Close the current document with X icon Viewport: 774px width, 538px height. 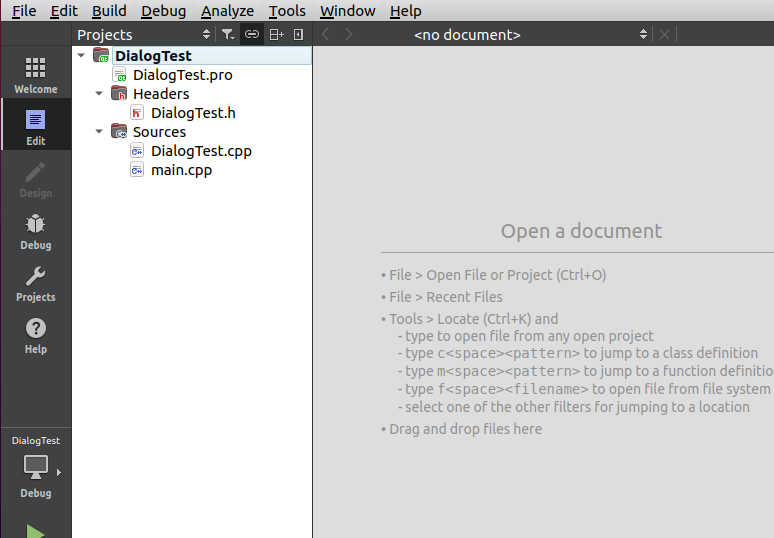664,35
